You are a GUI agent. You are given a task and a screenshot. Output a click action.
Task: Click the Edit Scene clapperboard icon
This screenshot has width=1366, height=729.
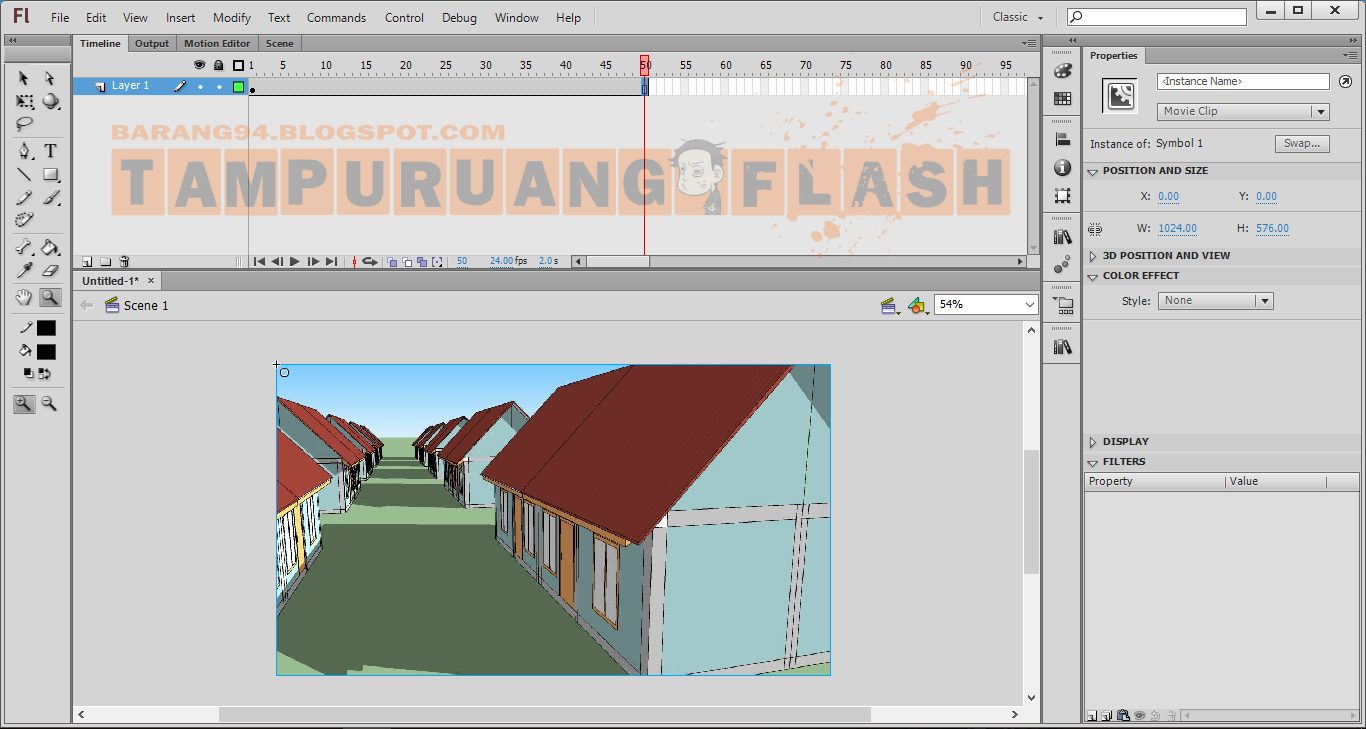[889, 305]
